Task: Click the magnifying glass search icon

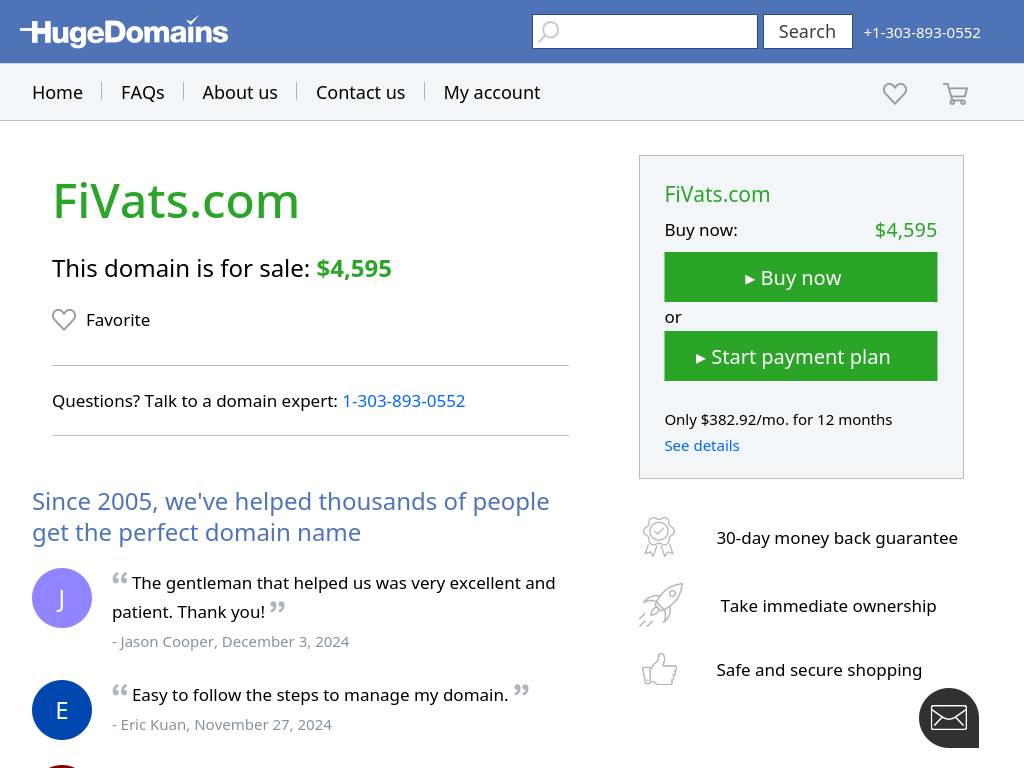Action: click(x=549, y=32)
